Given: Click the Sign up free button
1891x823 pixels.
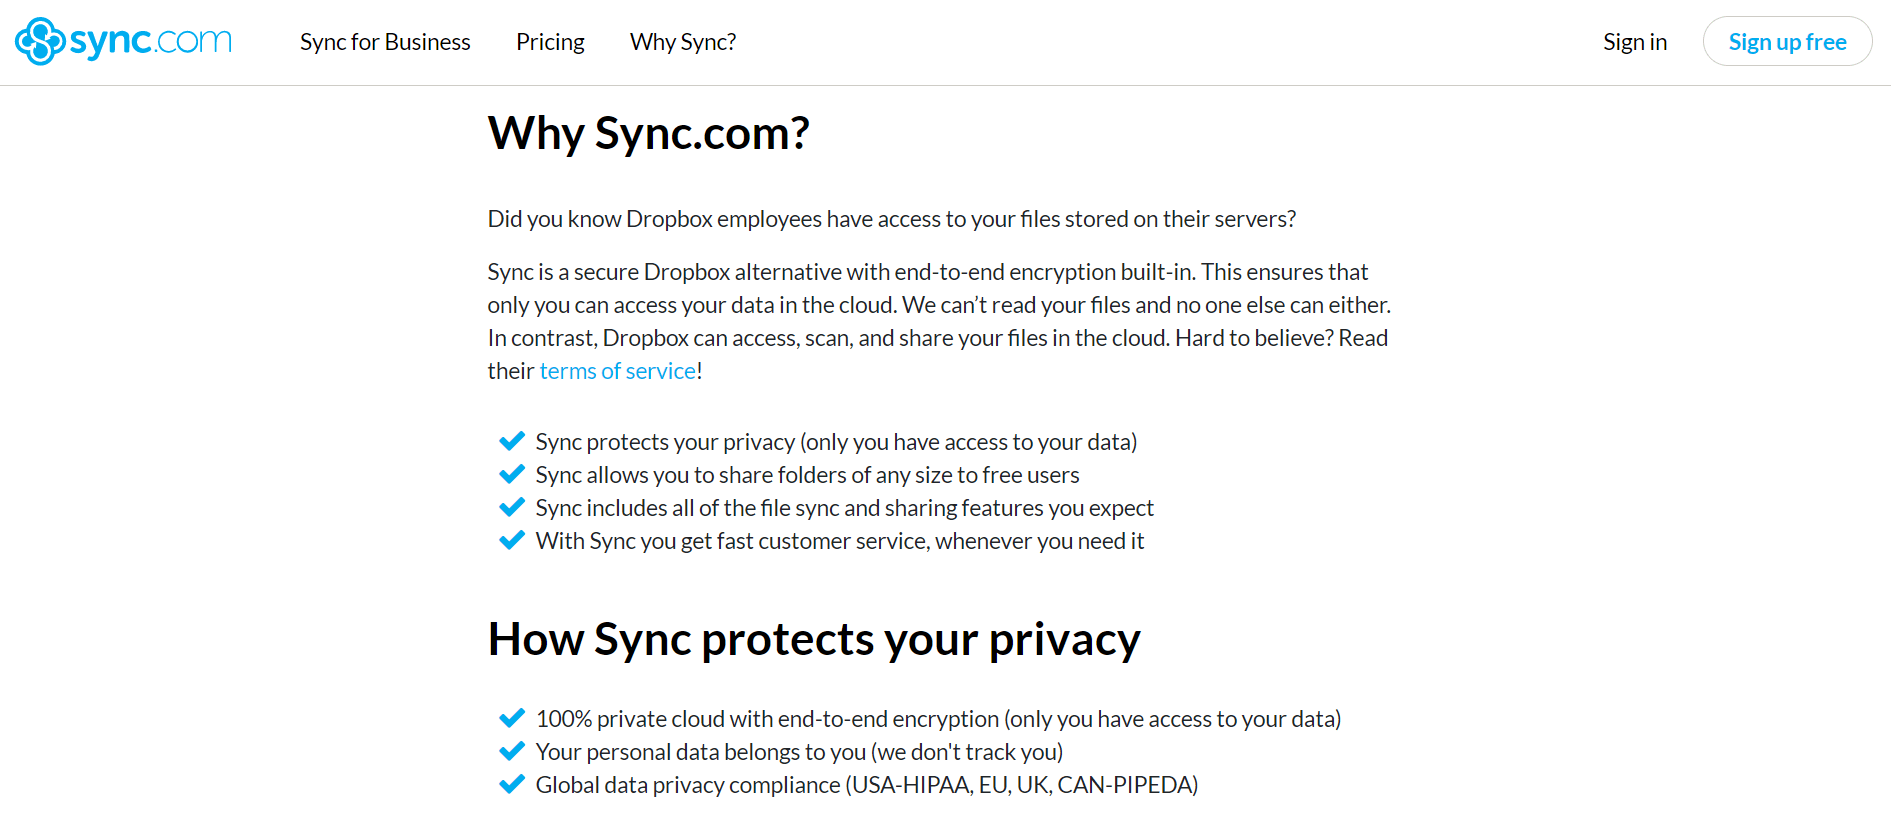Looking at the screenshot, I should coord(1787,41).
